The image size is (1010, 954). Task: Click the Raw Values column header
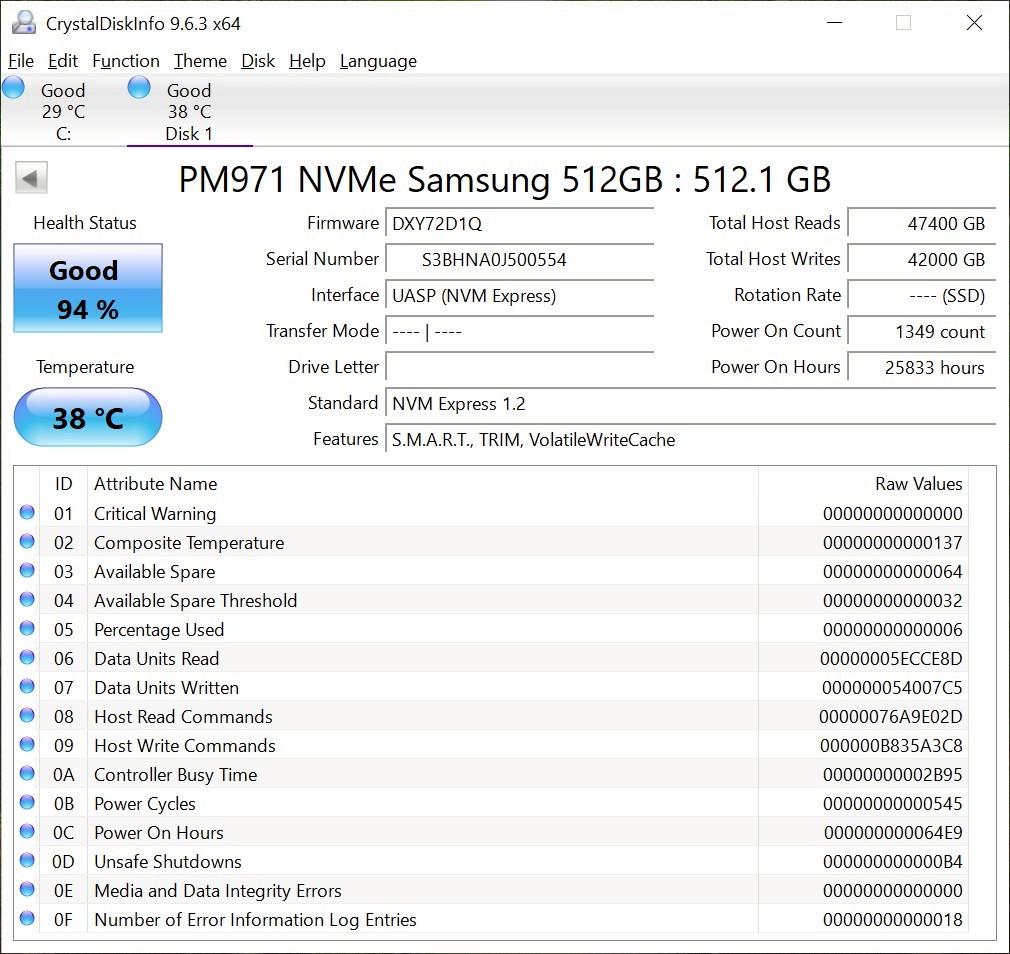[864, 484]
